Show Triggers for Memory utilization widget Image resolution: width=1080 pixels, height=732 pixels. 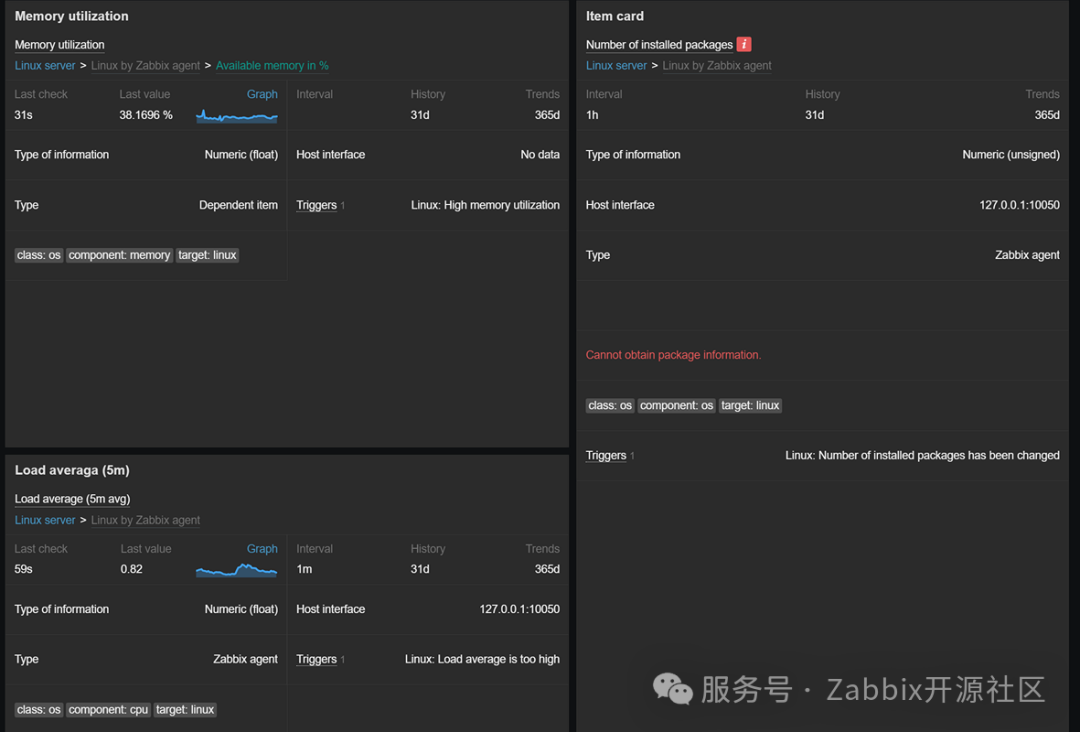(x=316, y=205)
